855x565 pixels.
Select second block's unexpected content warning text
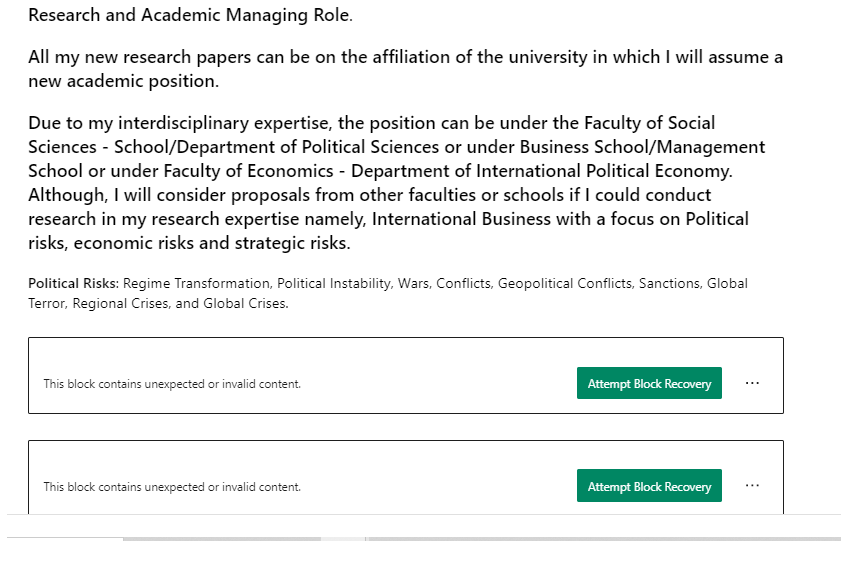172,487
